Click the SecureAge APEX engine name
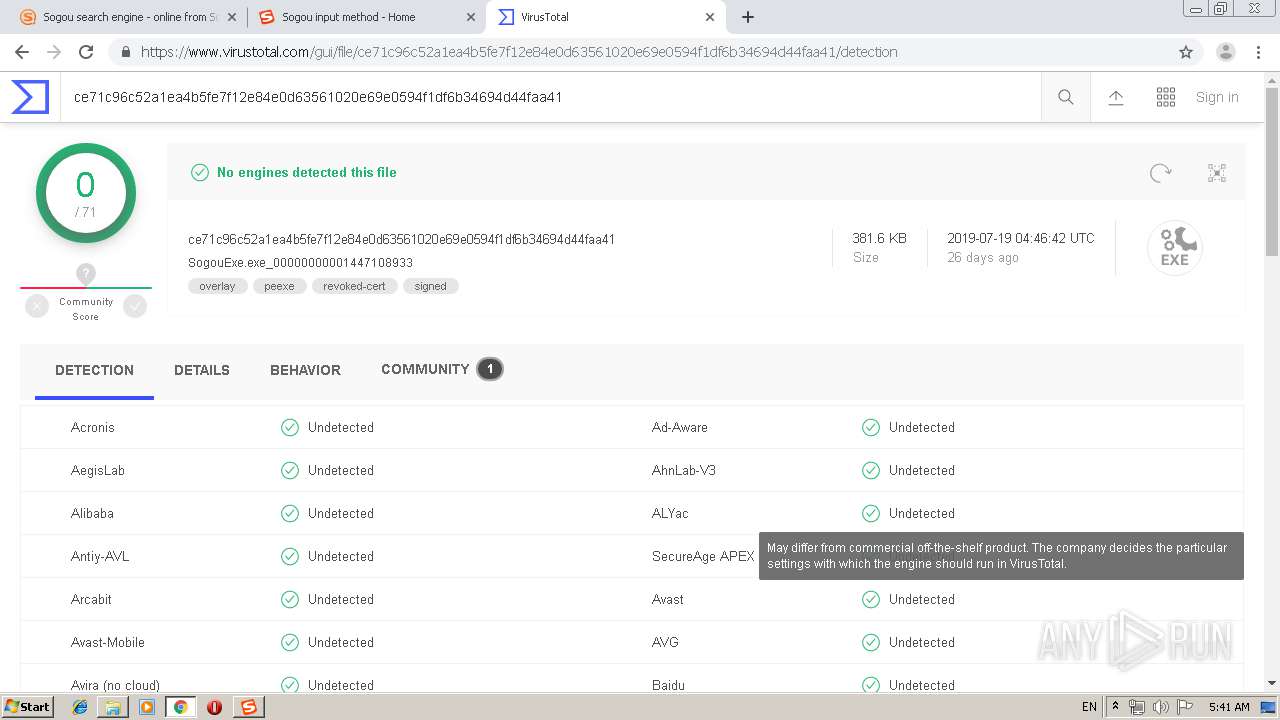This screenshot has height=720, width=1280. (703, 556)
